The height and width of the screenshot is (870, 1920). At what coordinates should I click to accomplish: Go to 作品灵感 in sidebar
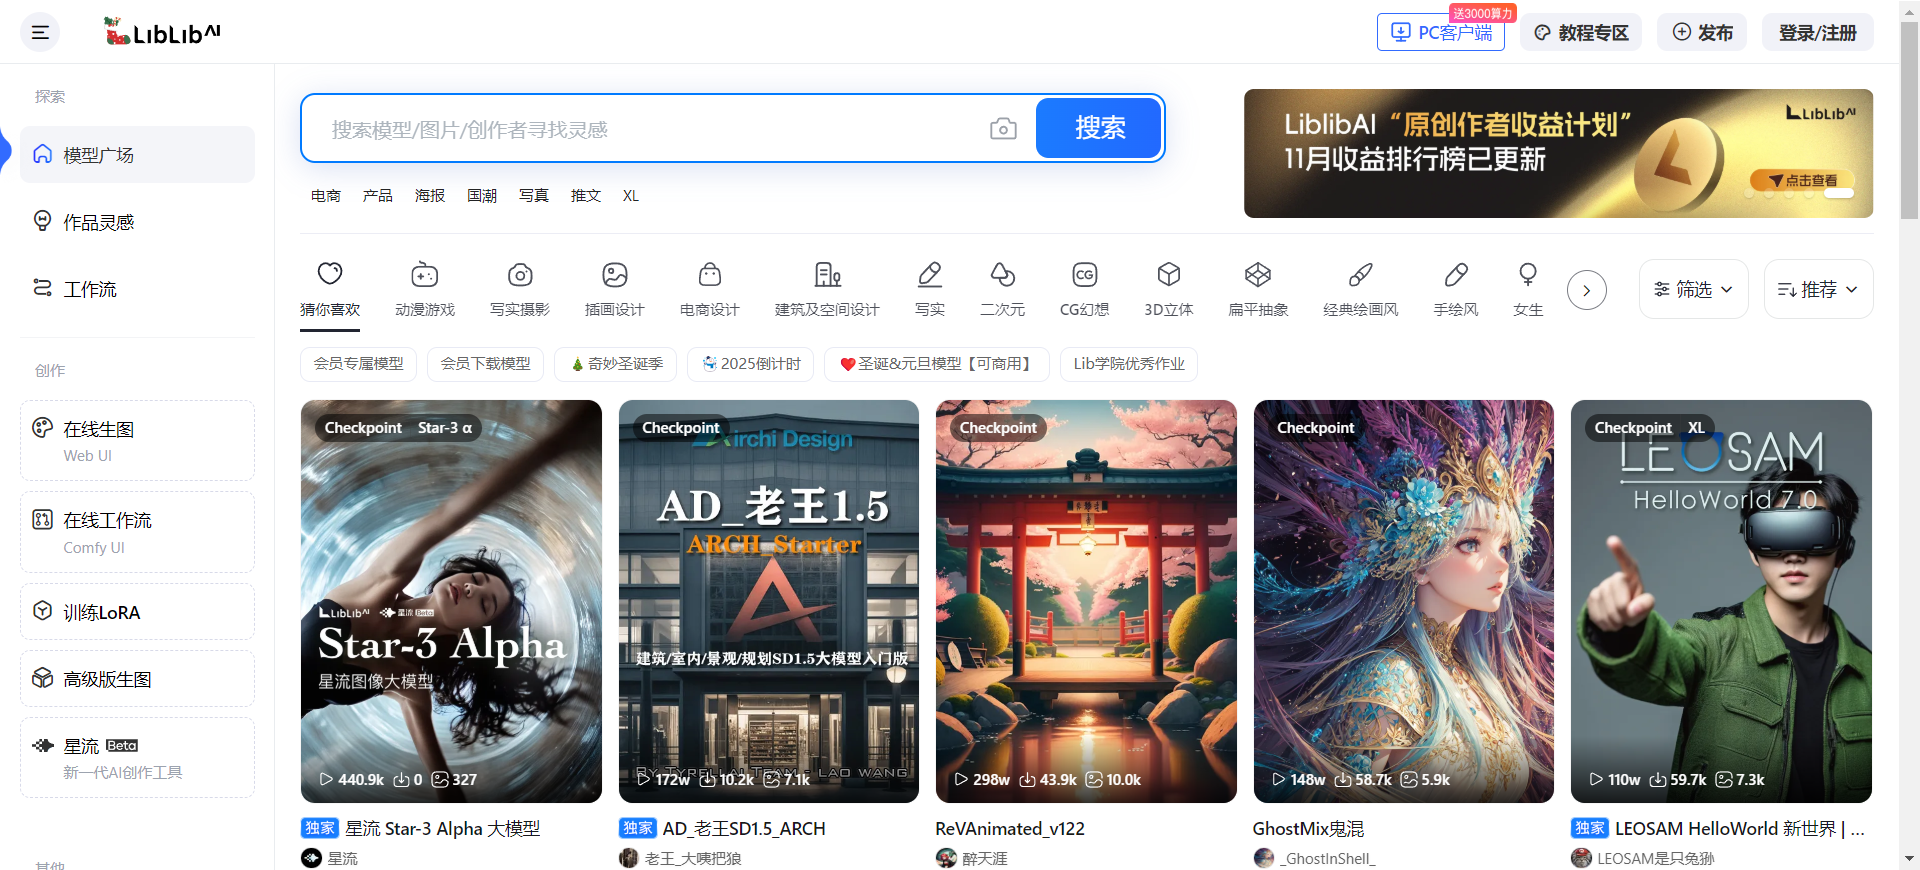pyautogui.click(x=137, y=222)
